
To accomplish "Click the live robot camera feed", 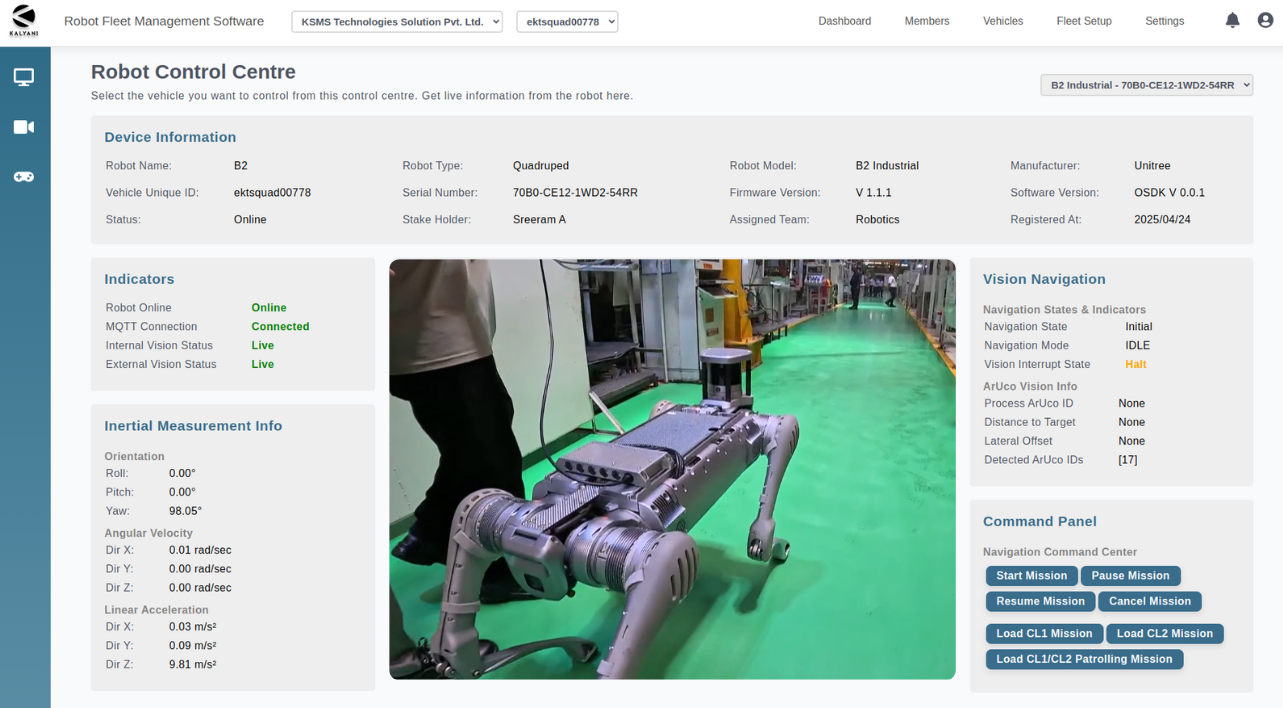I will click(672, 469).
